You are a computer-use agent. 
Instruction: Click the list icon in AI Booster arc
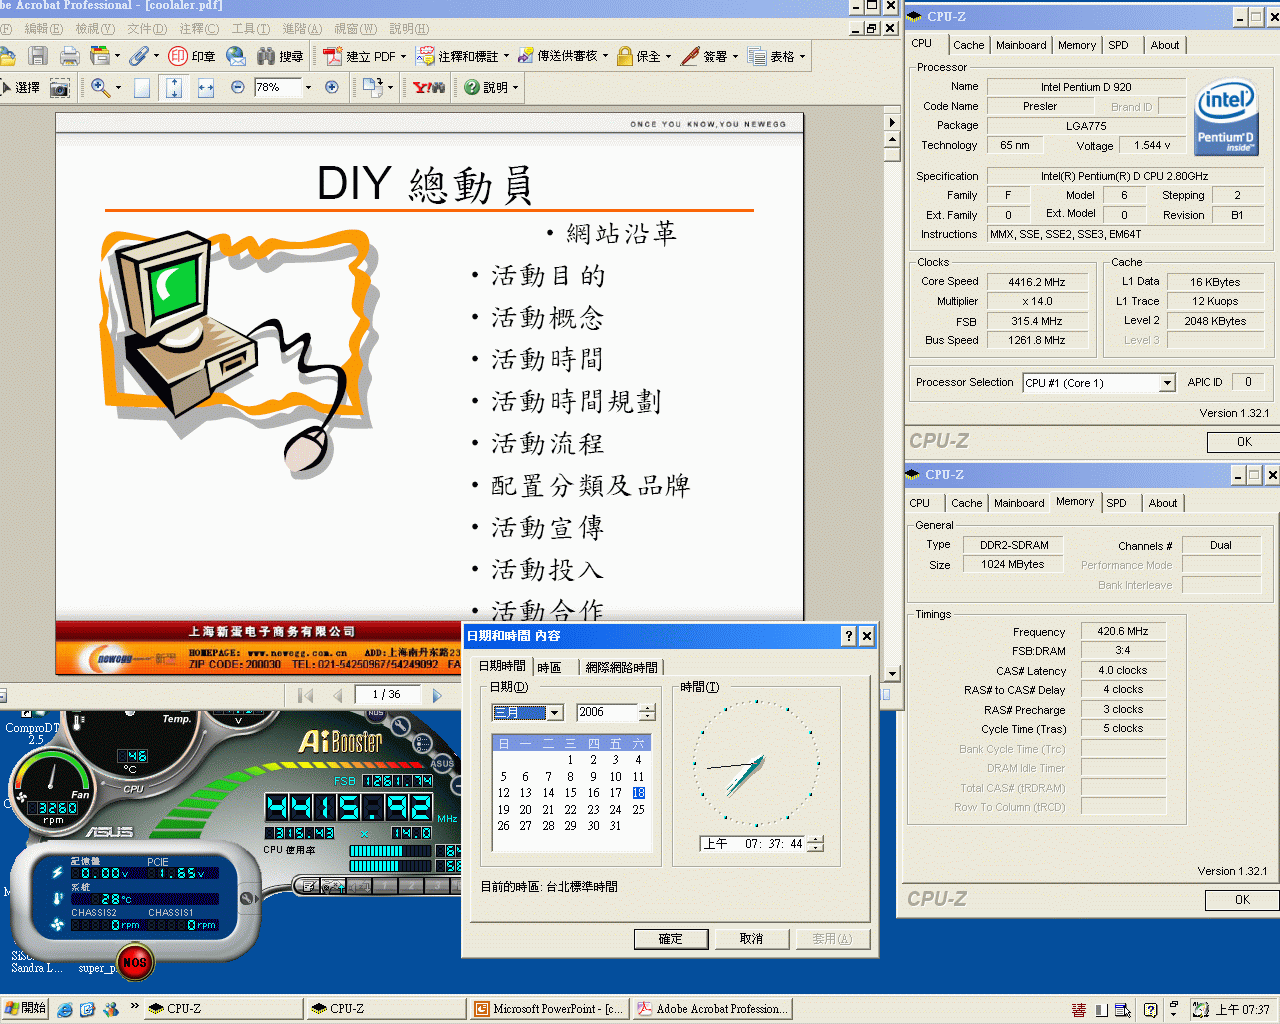(423, 742)
